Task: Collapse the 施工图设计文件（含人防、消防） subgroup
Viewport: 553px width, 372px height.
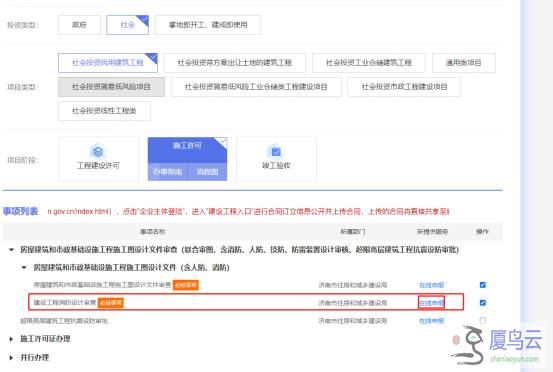Action: coord(24,268)
